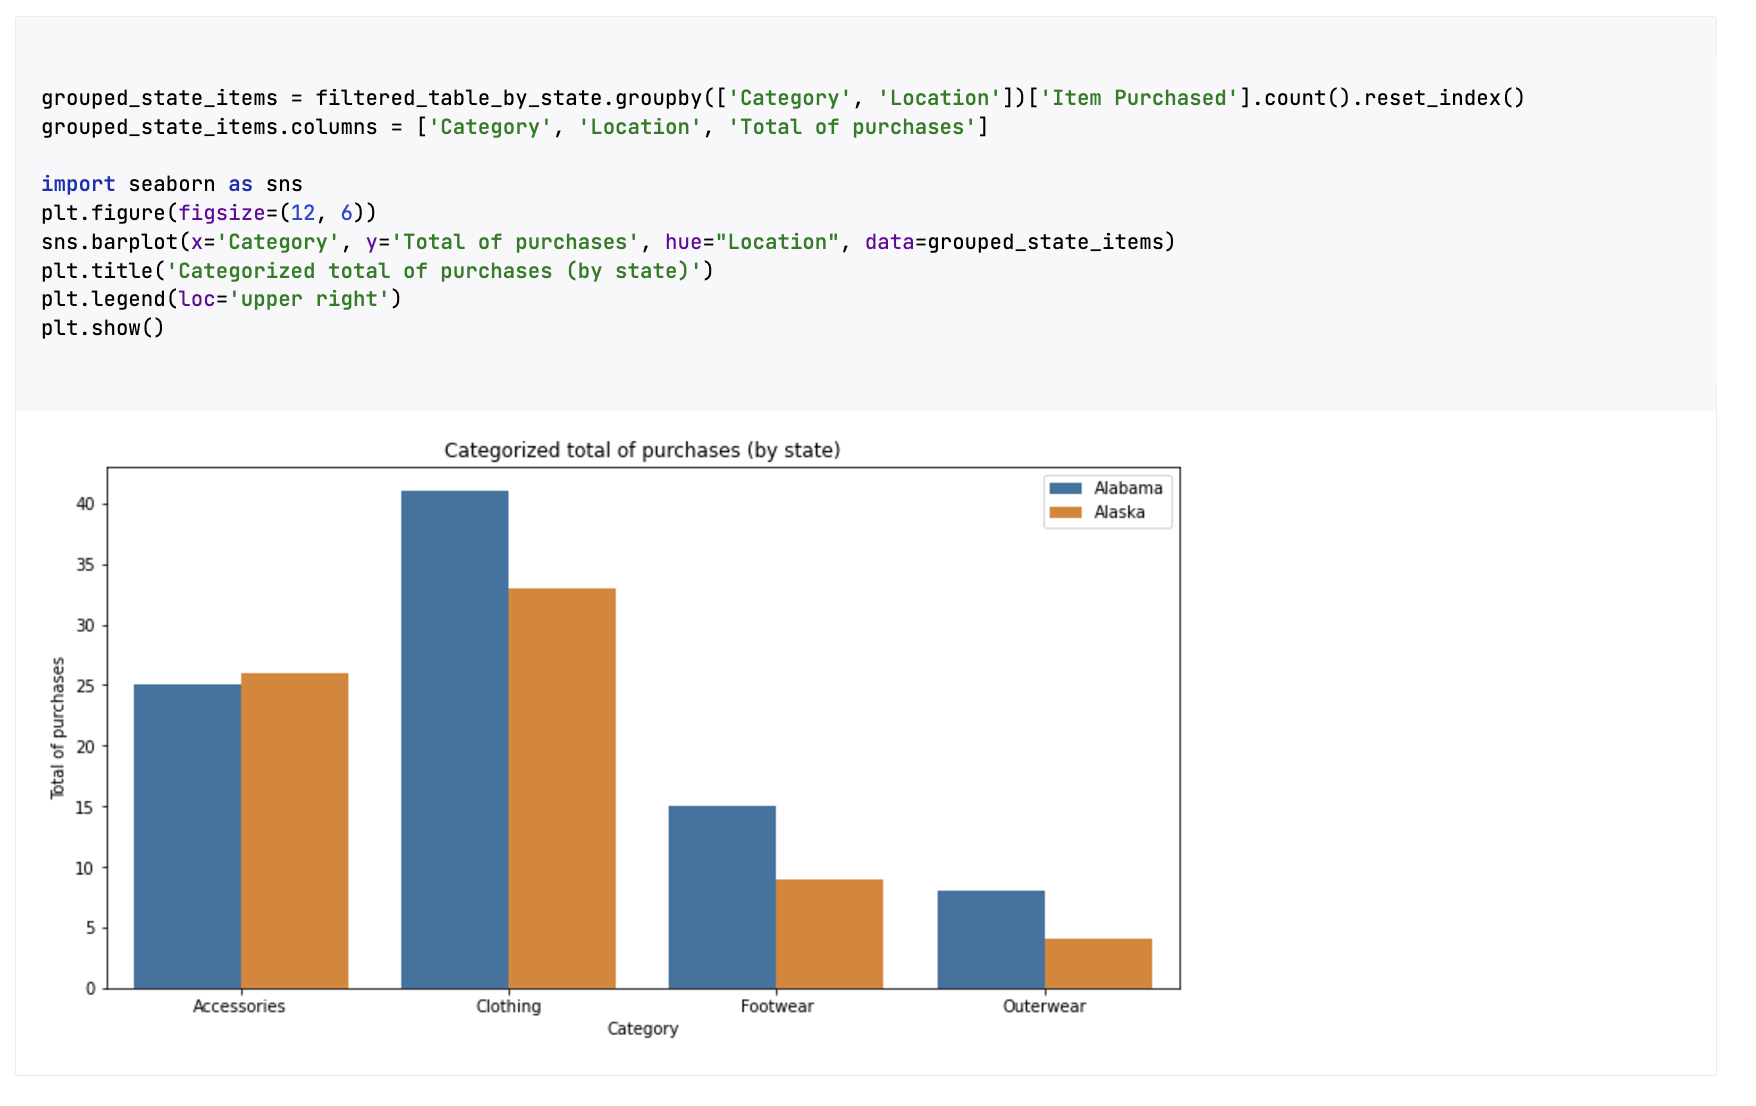Click the Outerwear tick label

[1044, 1006]
